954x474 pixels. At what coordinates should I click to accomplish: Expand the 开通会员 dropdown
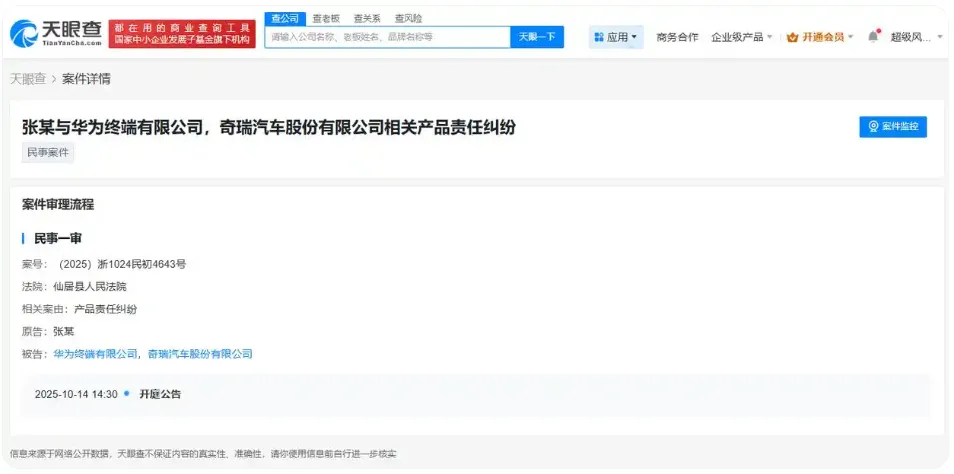[820, 37]
